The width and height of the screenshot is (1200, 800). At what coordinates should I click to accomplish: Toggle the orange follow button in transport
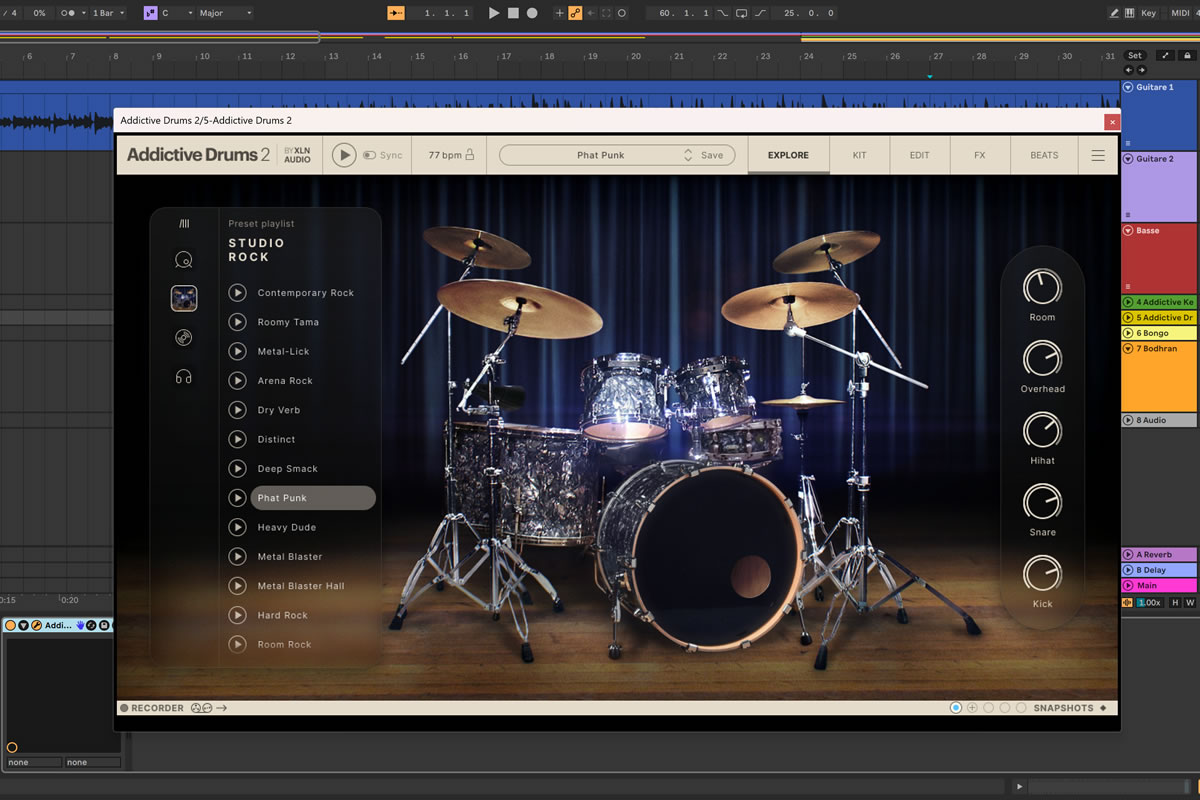pos(396,13)
